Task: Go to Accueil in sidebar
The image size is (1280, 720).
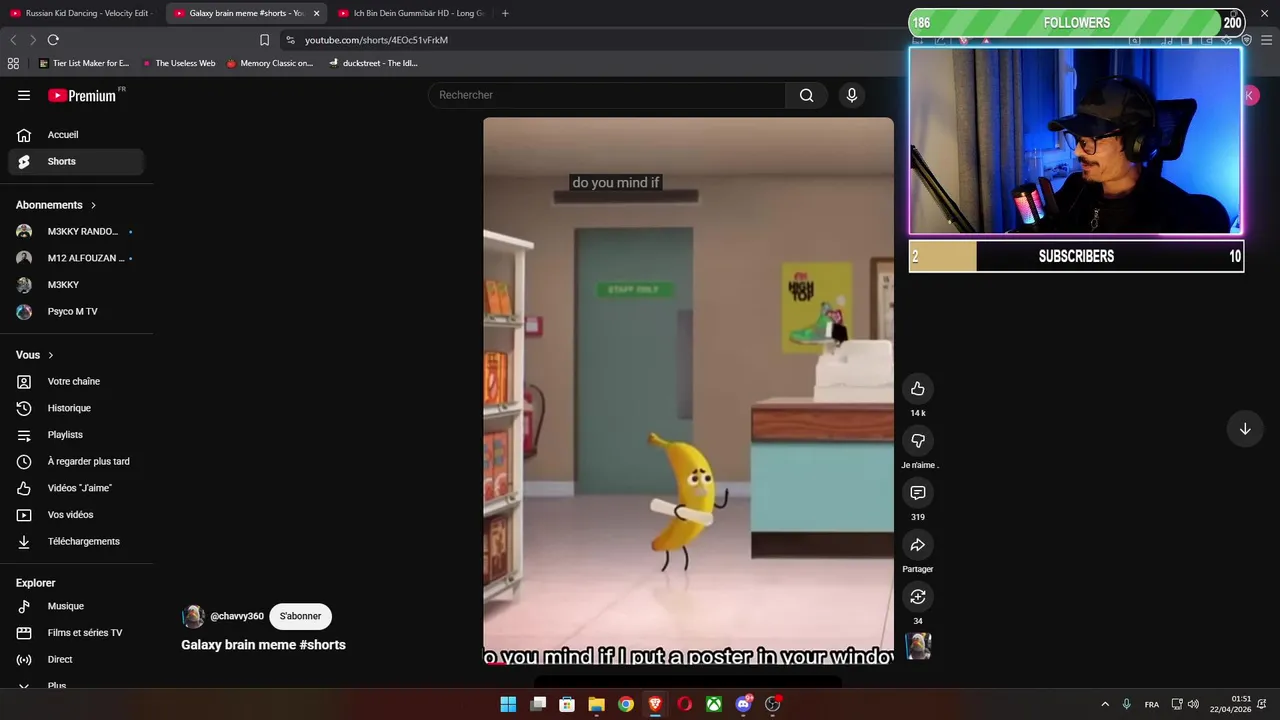Action: click(x=76, y=135)
